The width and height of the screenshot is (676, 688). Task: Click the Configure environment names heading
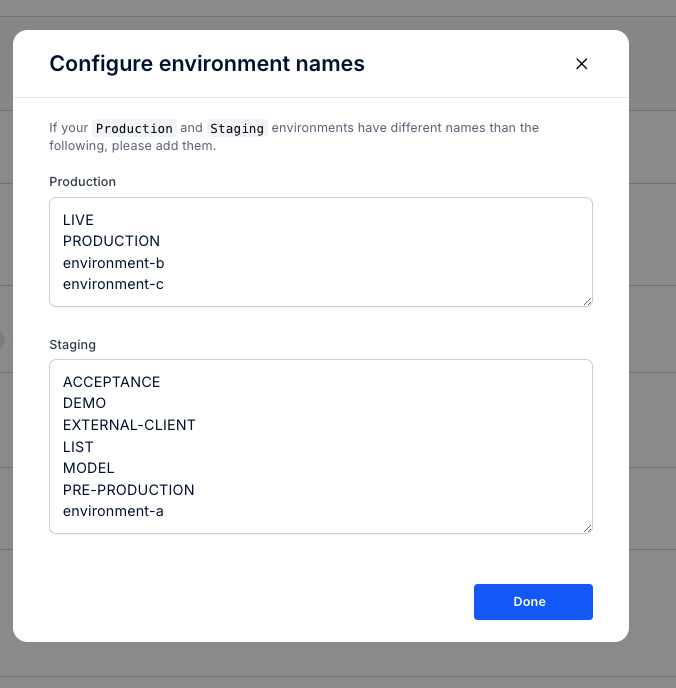click(207, 64)
